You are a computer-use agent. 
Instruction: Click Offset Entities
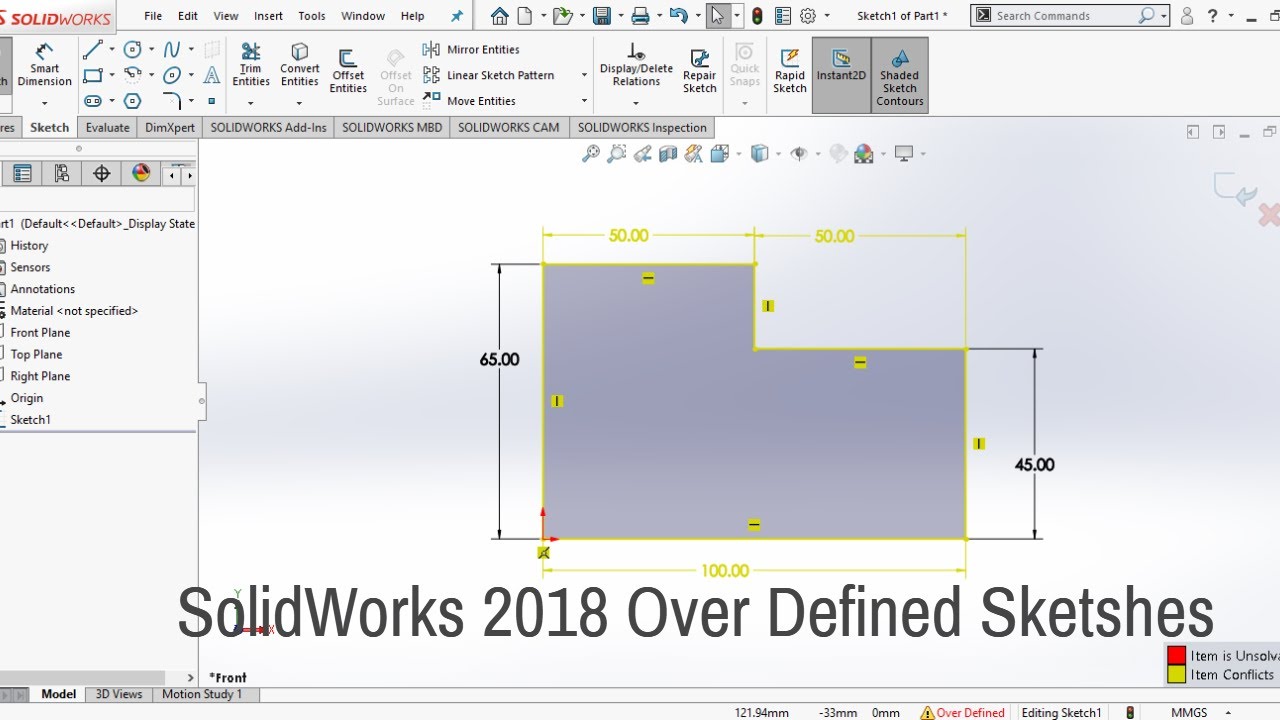(348, 72)
